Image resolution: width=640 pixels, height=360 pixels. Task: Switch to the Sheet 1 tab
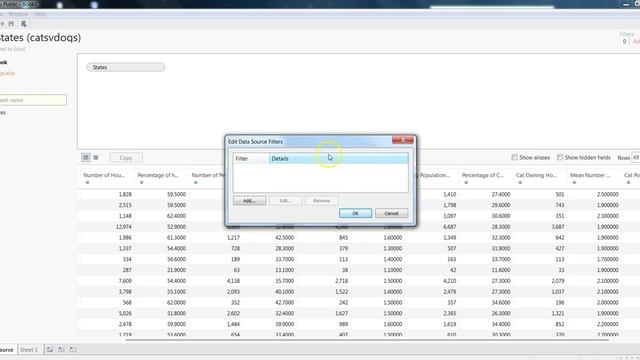coord(29,350)
